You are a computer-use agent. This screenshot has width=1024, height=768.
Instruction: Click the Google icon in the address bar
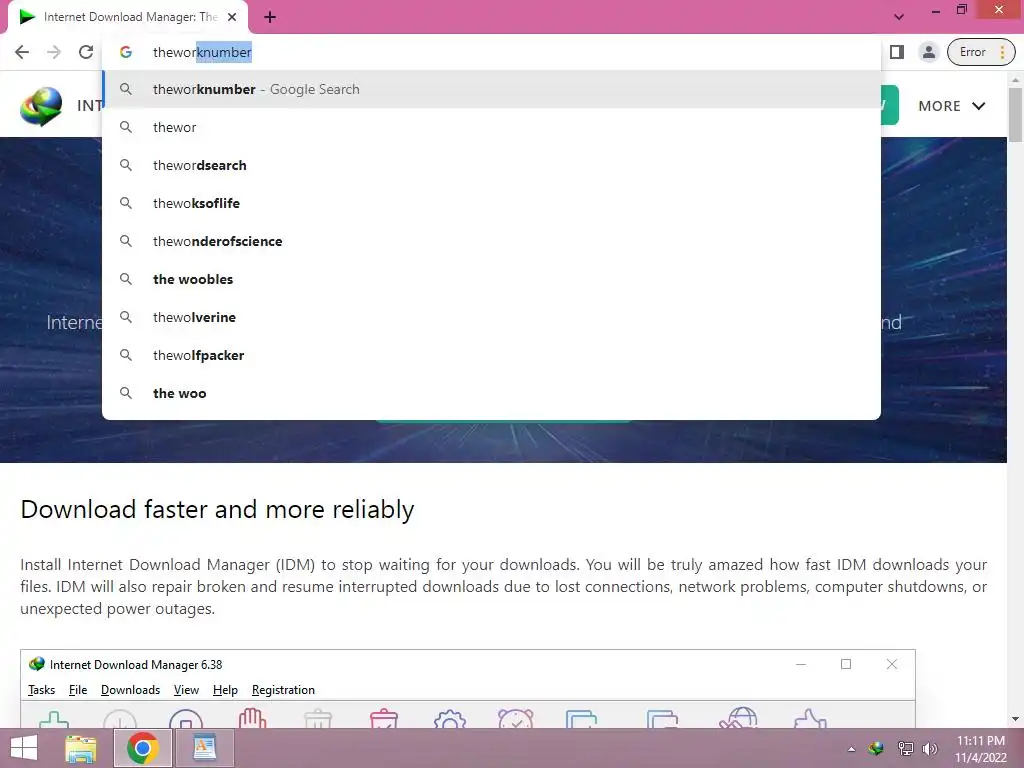126,52
